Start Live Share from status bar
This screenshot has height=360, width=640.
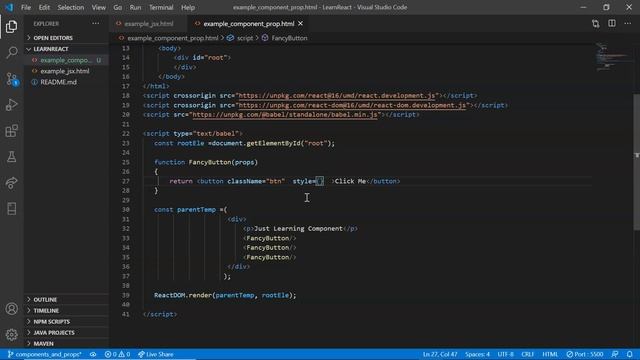[x=156, y=354]
